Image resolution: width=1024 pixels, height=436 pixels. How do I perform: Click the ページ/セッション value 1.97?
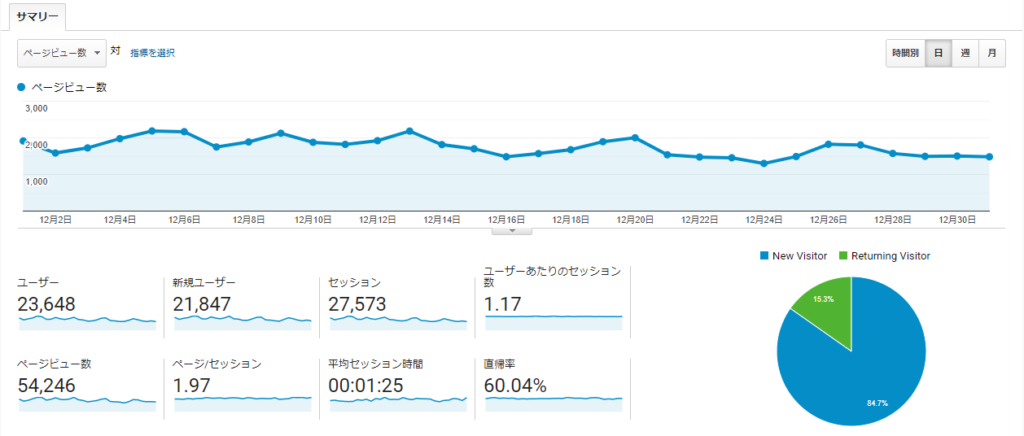coord(189,386)
